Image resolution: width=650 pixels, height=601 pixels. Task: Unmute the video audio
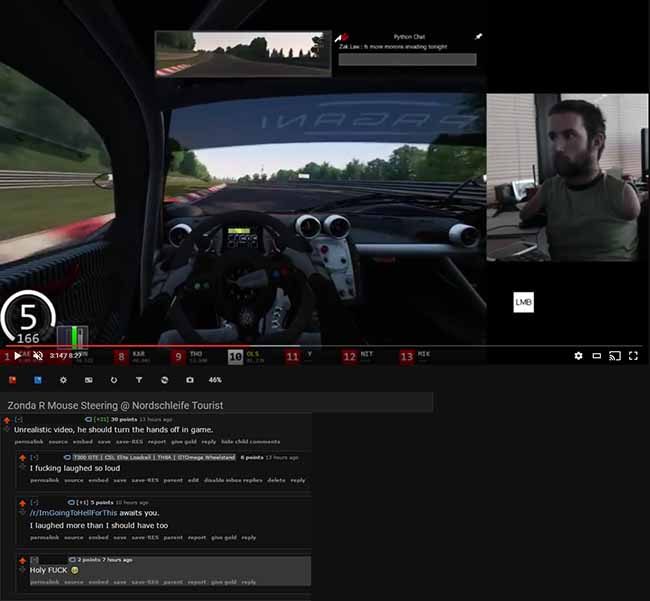pos(38,356)
